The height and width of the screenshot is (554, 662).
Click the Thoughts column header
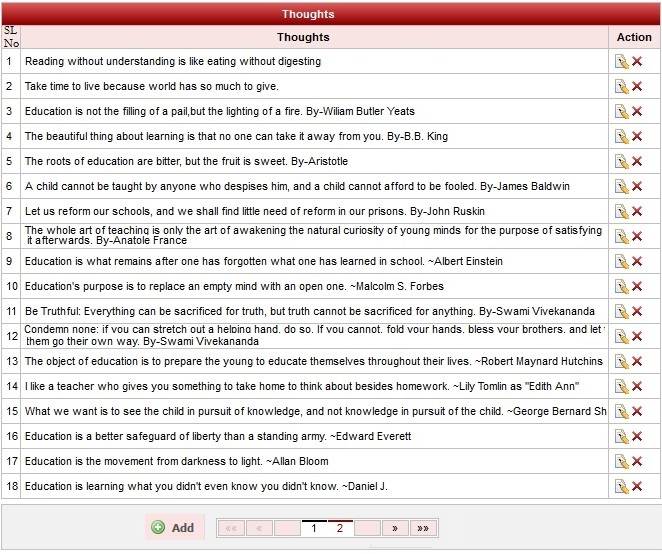(303, 37)
